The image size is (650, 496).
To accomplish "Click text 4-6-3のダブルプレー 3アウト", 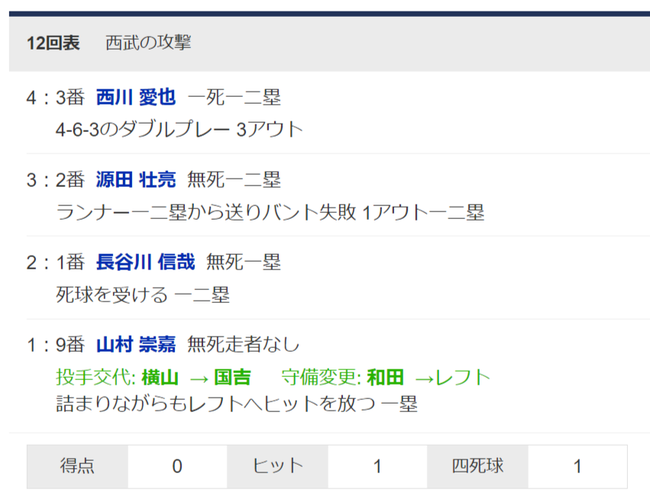I will pos(179,129).
